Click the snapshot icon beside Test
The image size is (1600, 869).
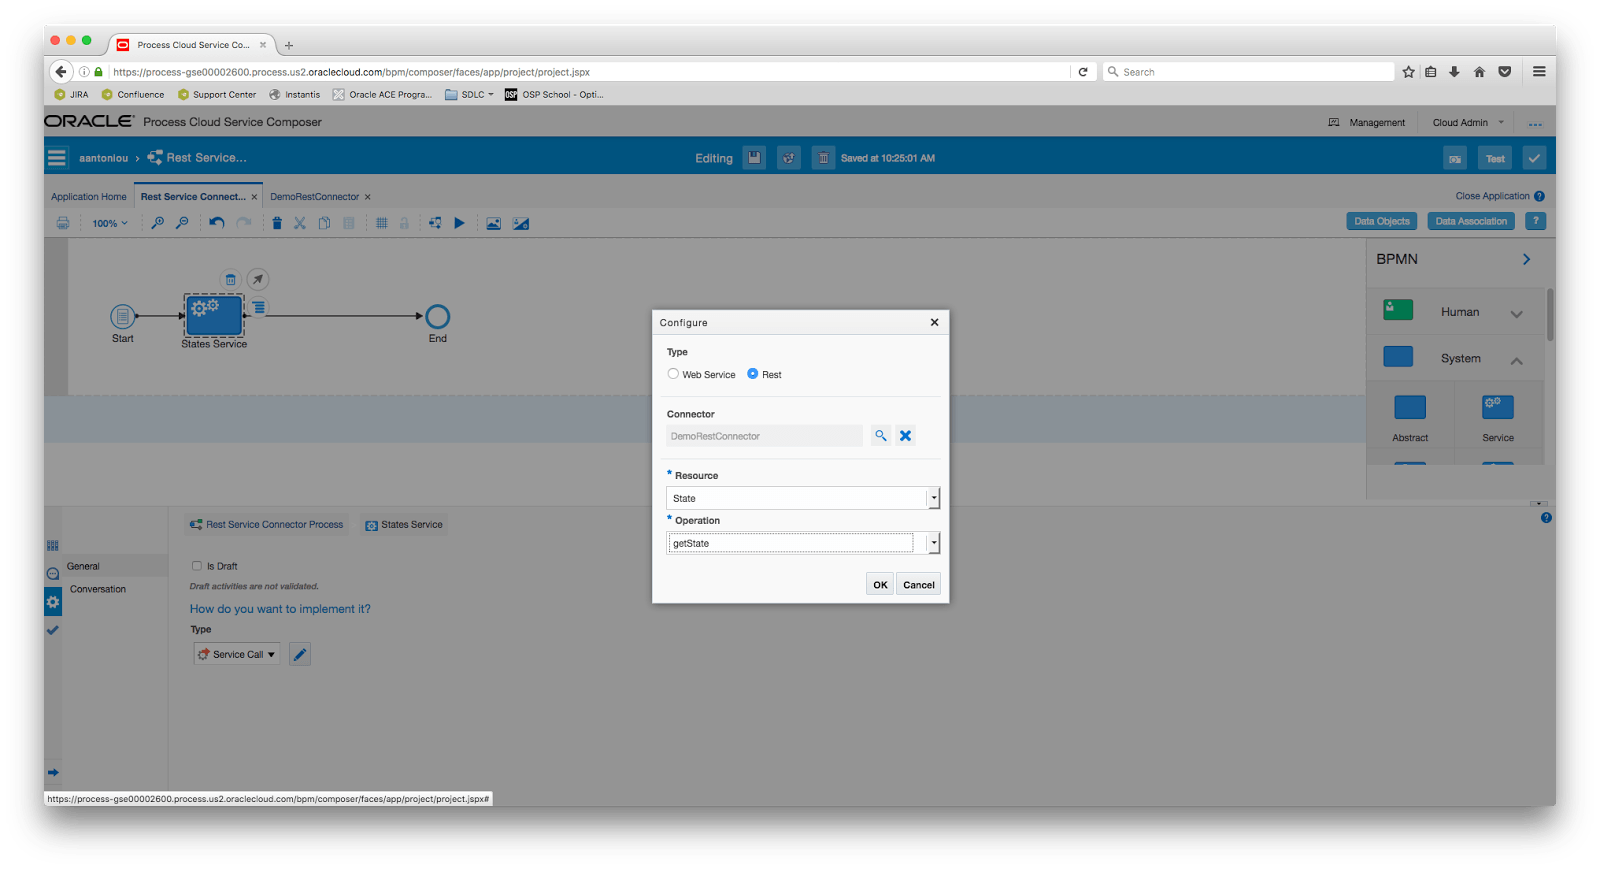[x=1455, y=158]
